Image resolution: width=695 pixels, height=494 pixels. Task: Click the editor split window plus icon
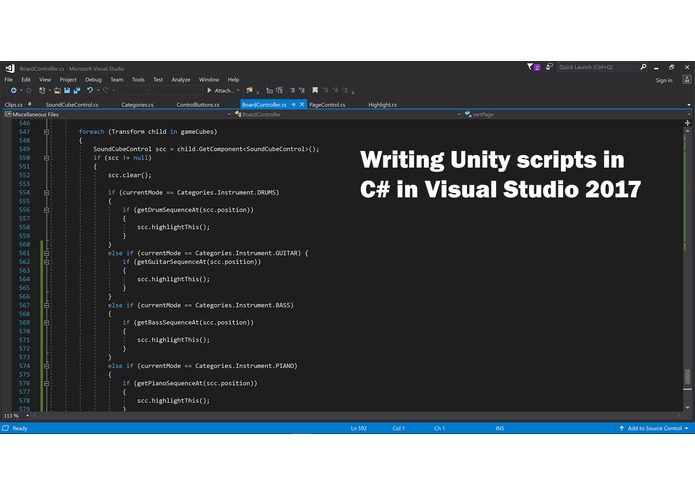coord(687,123)
